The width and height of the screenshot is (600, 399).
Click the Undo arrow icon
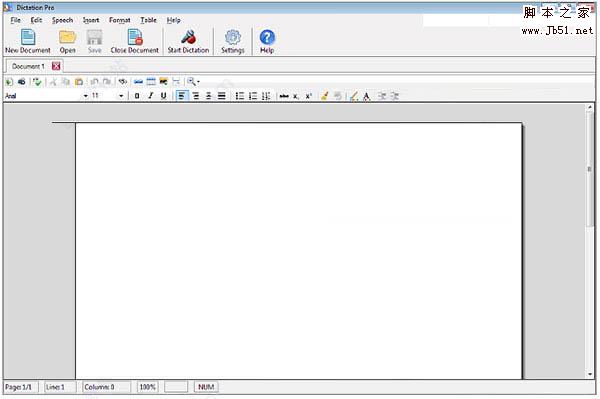pos(95,81)
